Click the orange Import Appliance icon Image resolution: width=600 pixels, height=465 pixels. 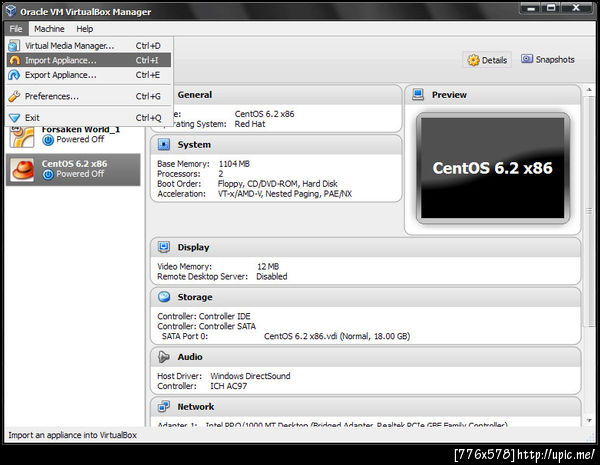tap(15, 60)
